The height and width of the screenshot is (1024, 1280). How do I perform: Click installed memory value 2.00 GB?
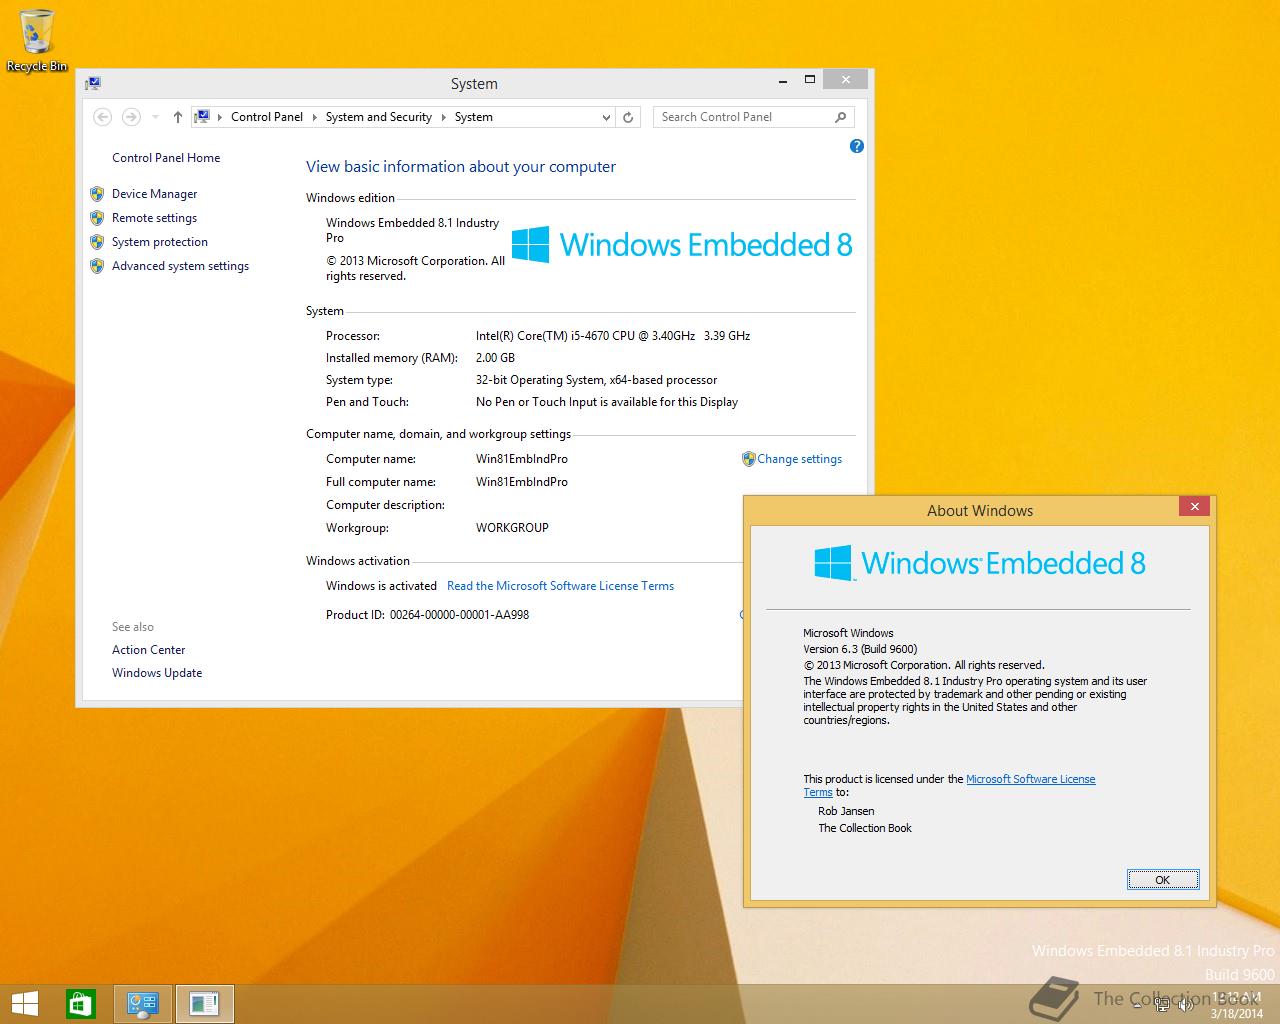click(495, 358)
